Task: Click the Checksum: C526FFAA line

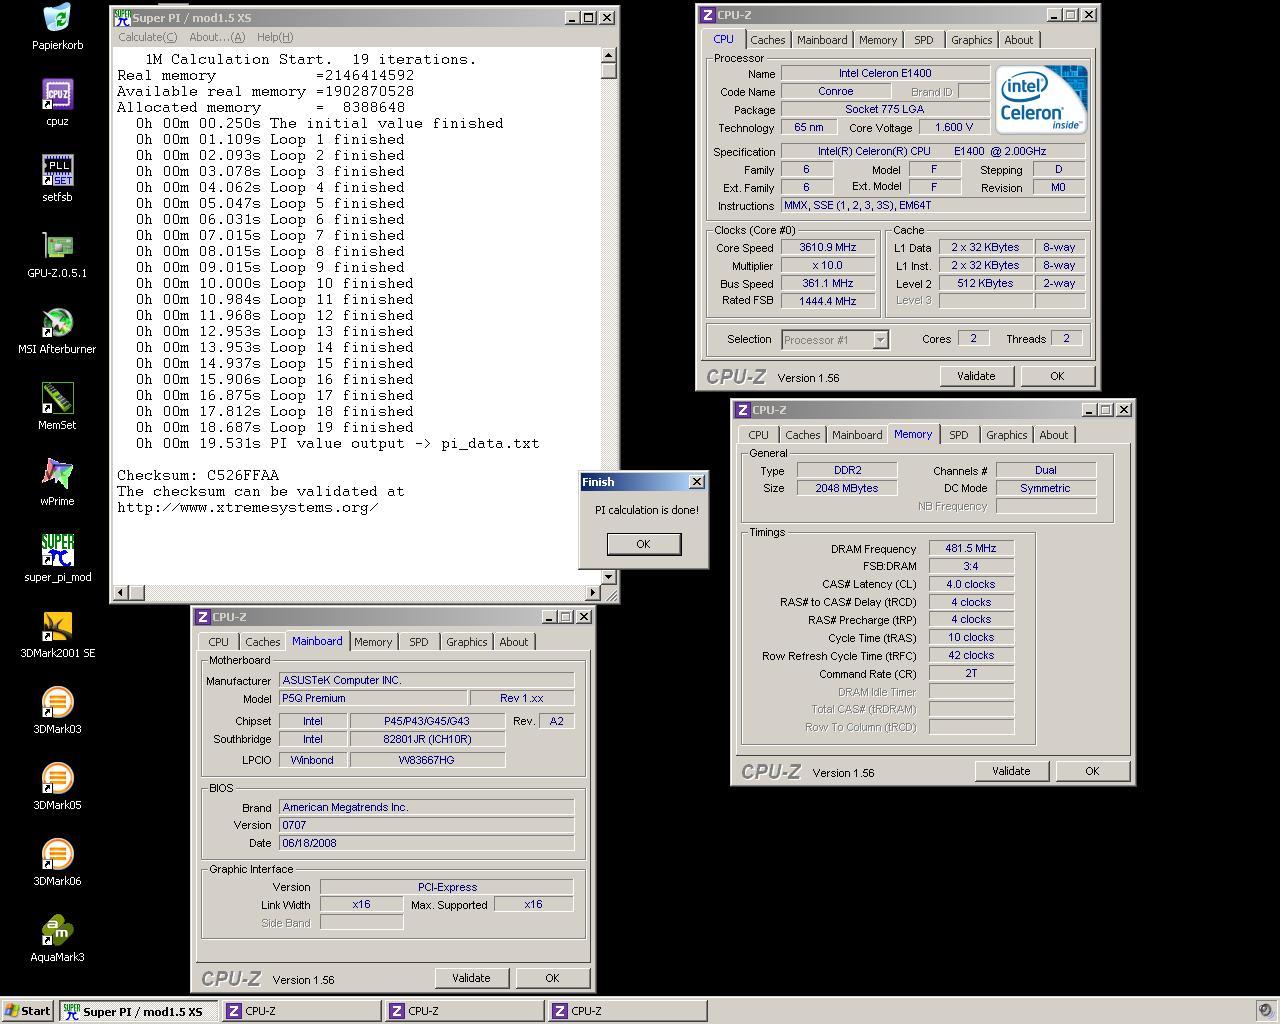Action: click(x=198, y=475)
